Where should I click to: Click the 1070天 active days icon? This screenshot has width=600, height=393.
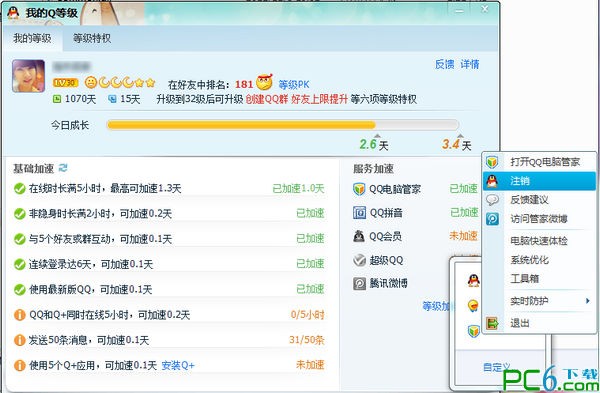(x=57, y=99)
